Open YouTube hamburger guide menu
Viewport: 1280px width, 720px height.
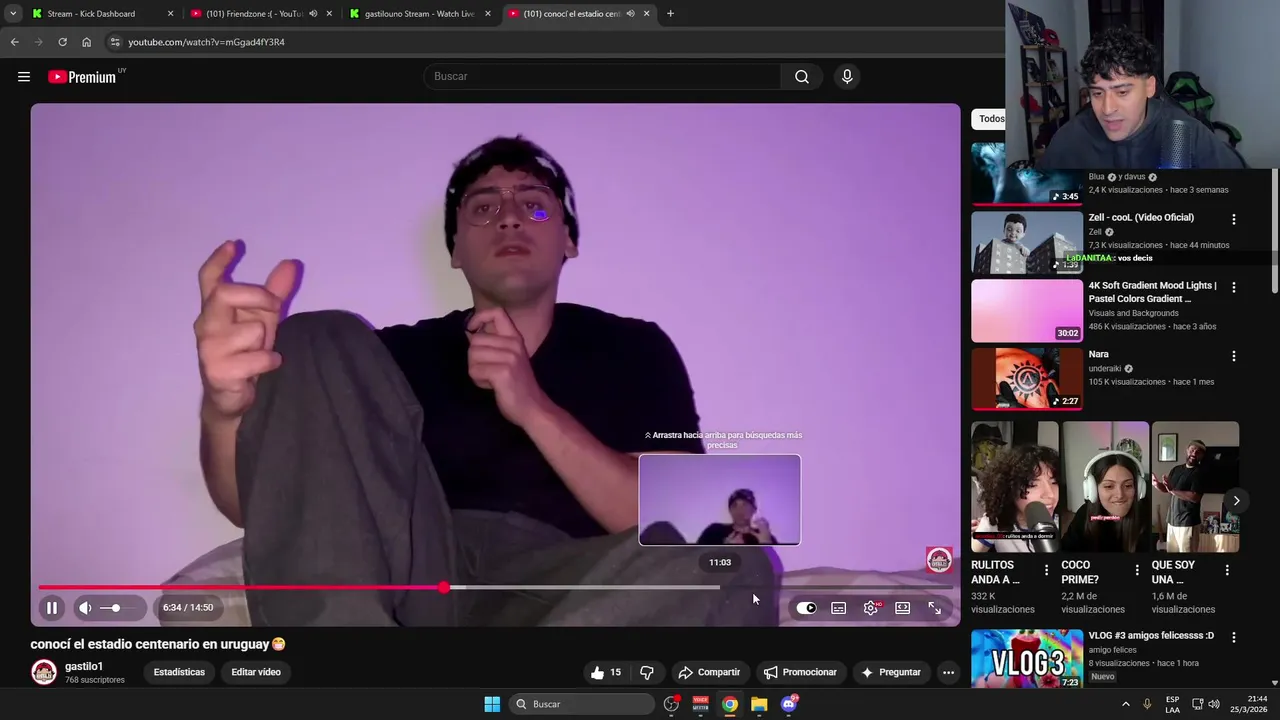(24, 77)
